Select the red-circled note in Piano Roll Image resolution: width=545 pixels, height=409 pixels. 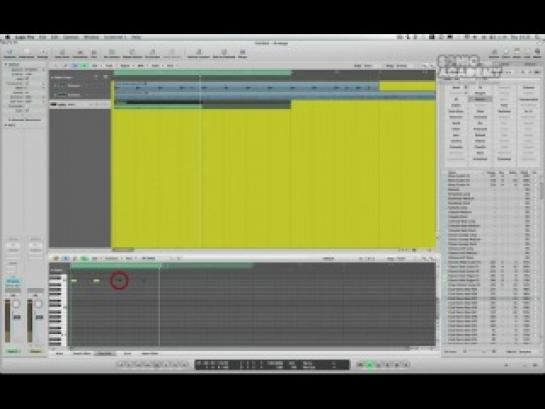[x=120, y=280]
